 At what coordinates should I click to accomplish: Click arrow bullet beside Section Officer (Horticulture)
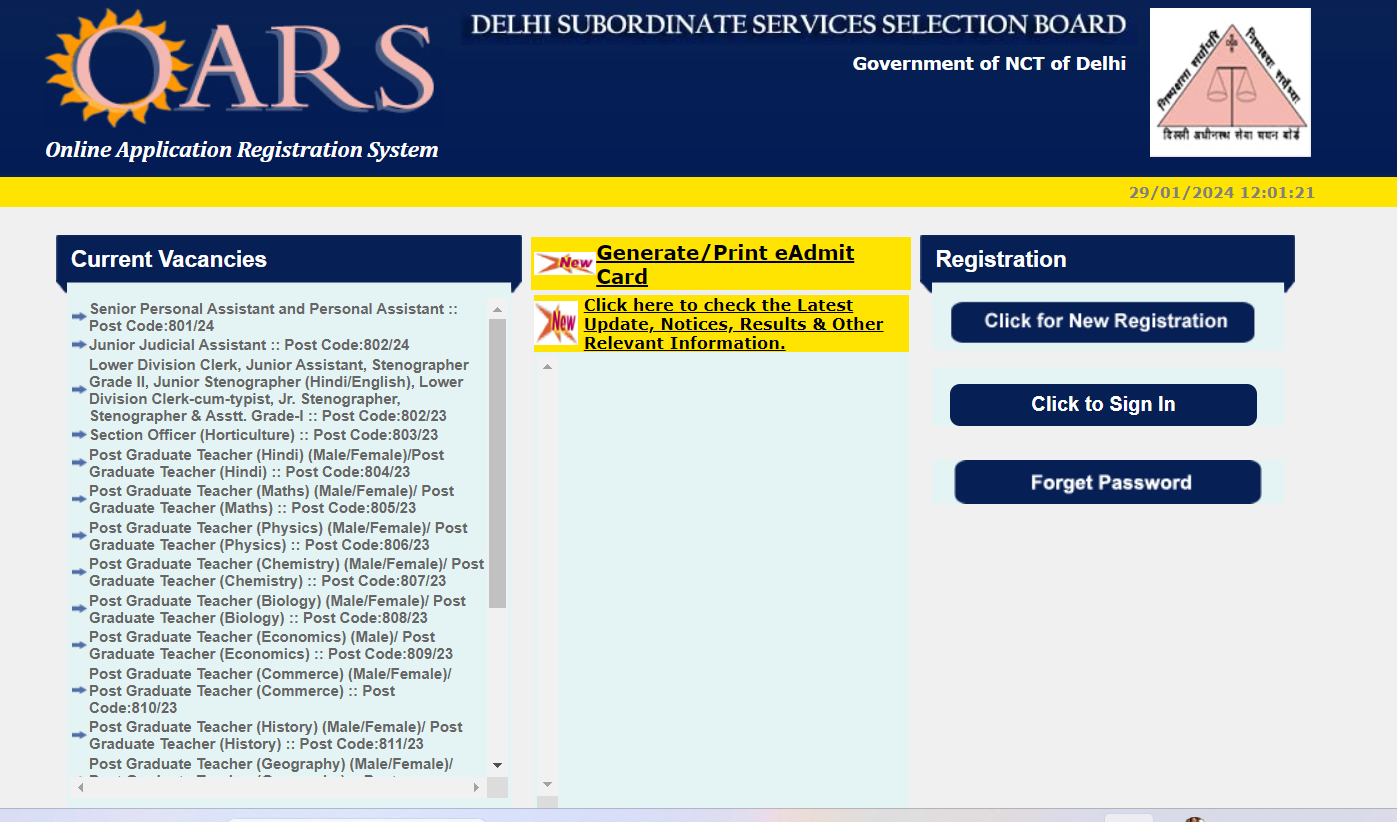[79, 435]
